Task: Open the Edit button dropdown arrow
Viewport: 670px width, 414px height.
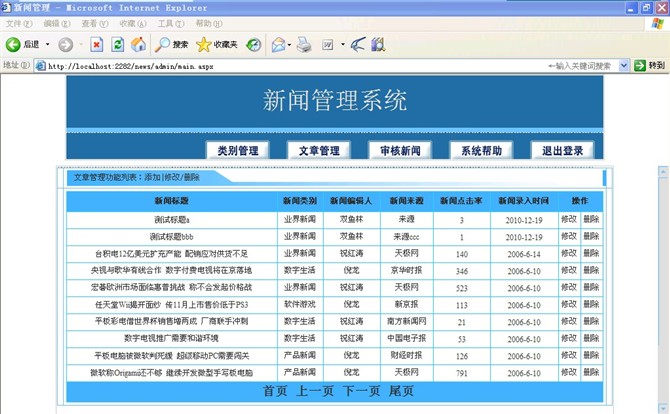Action: (343, 44)
